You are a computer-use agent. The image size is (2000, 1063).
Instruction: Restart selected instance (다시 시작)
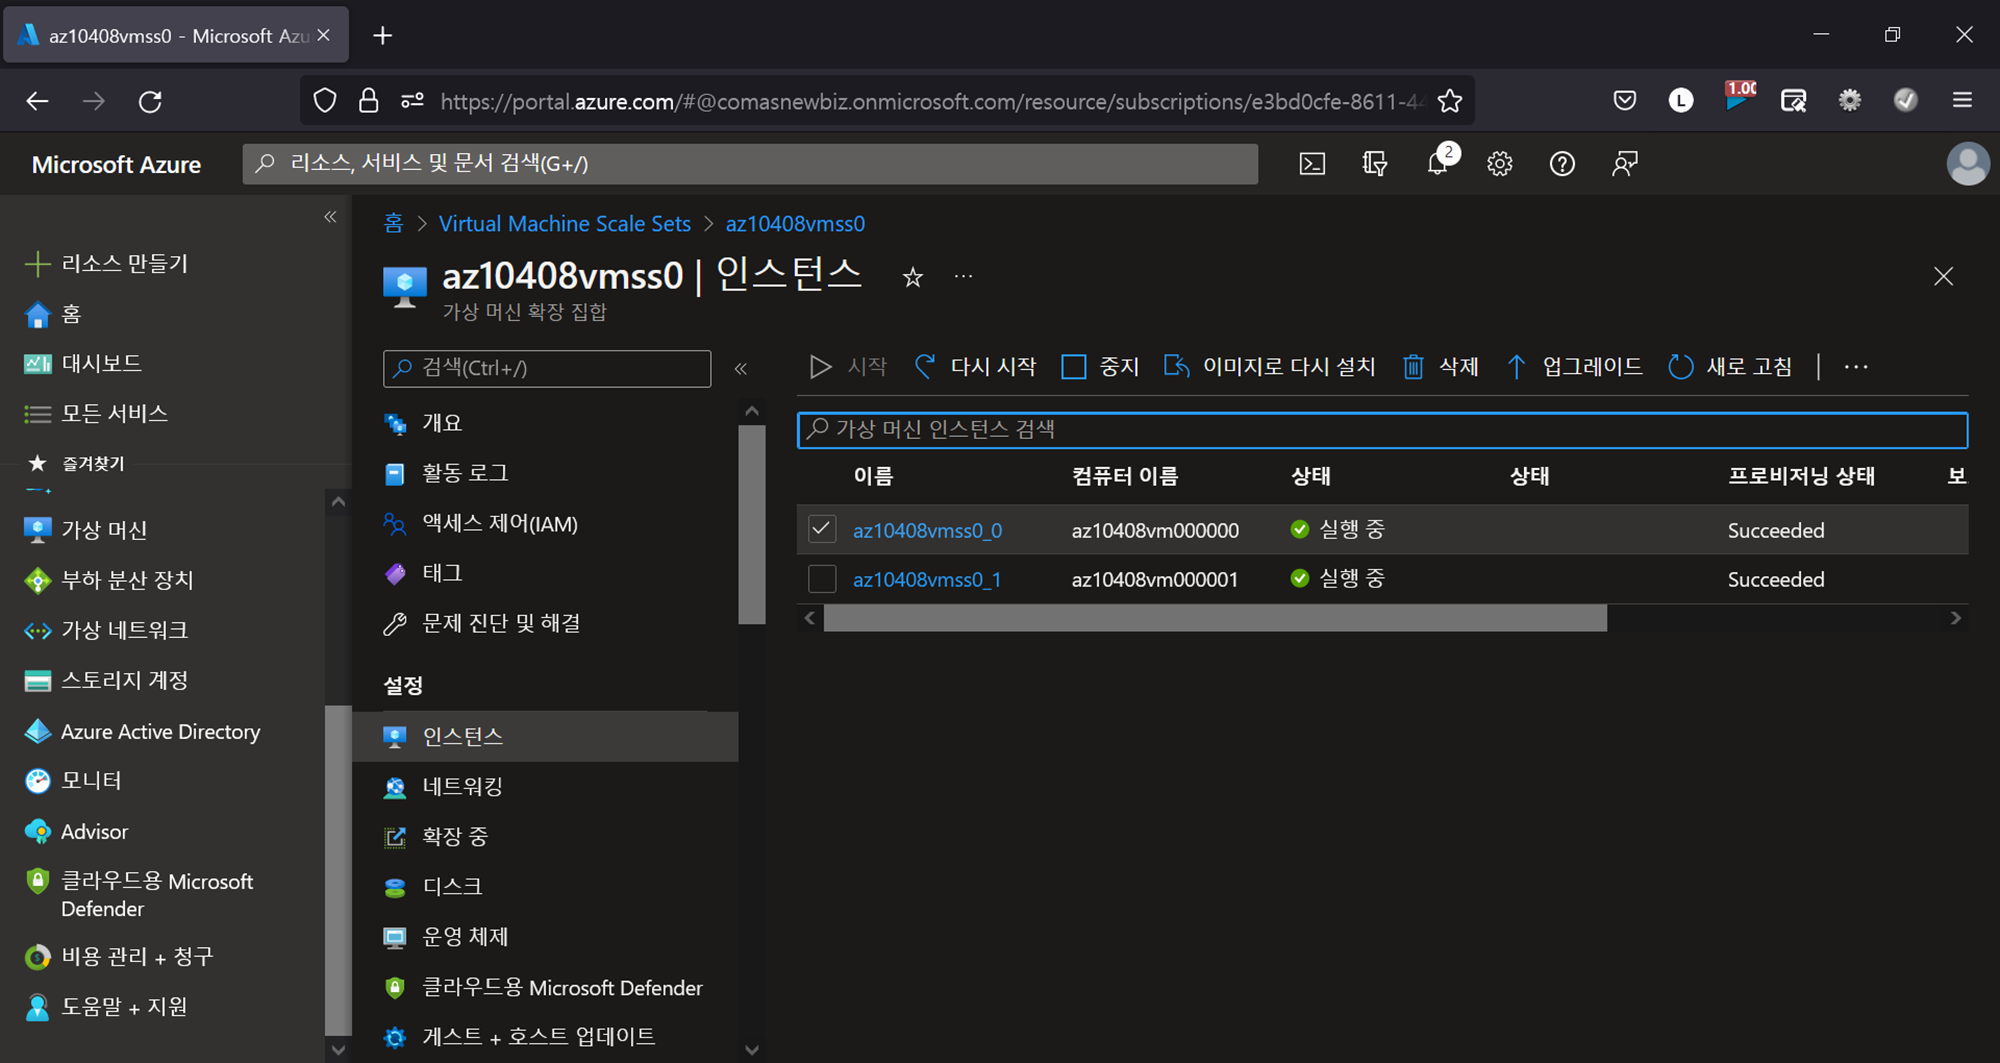pyautogui.click(x=975, y=367)
